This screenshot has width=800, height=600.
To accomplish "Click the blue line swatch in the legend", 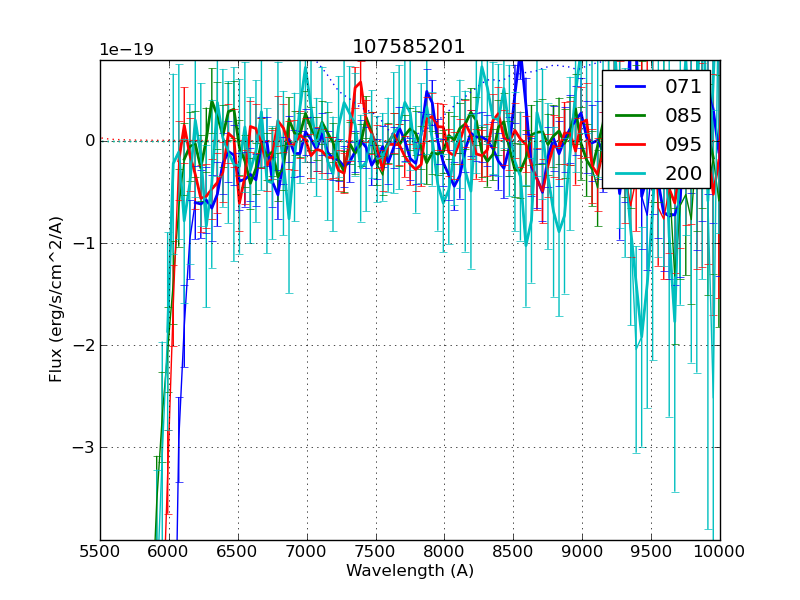I will coord(631,87).
